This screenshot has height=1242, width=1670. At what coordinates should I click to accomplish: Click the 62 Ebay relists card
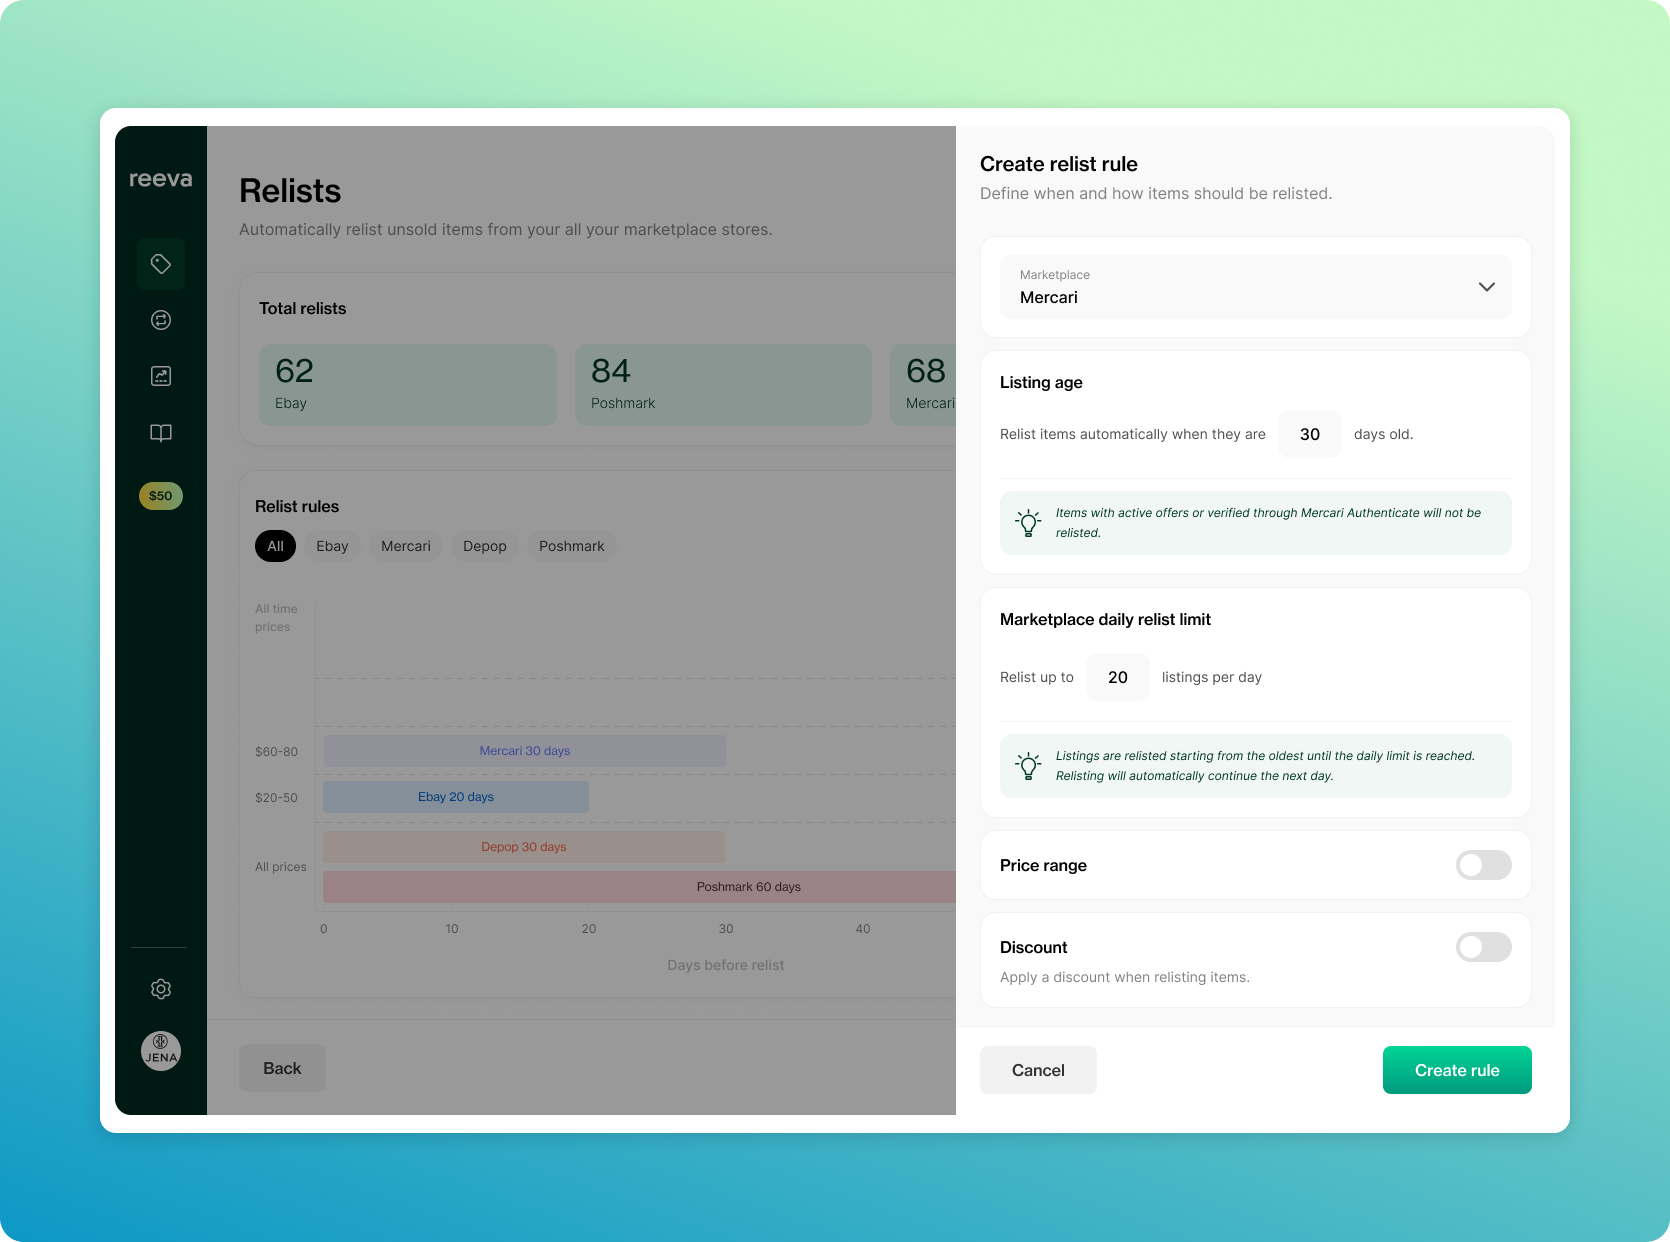(408, 385)
